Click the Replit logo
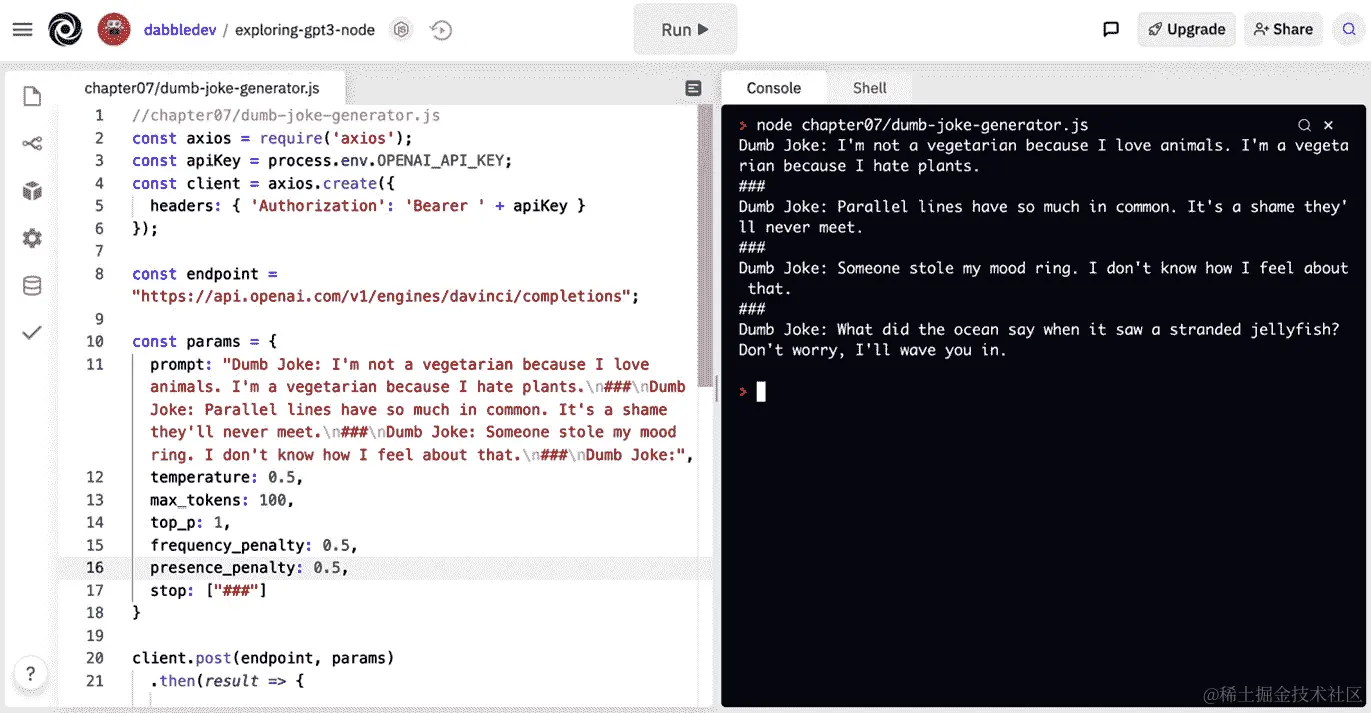The height and width of the screenshot is (713, 1371). 65,29
